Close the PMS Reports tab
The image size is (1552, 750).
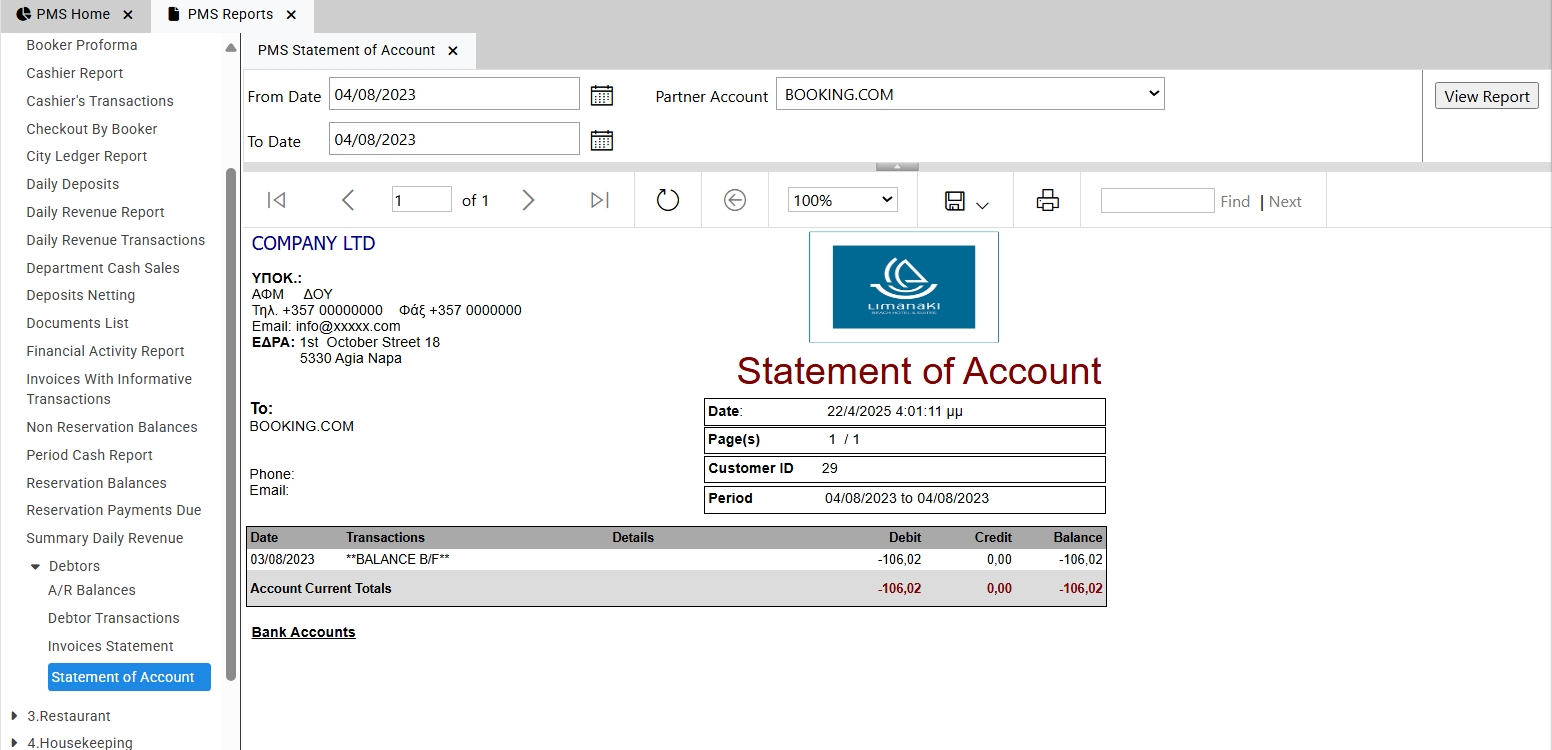coord(291,15)
